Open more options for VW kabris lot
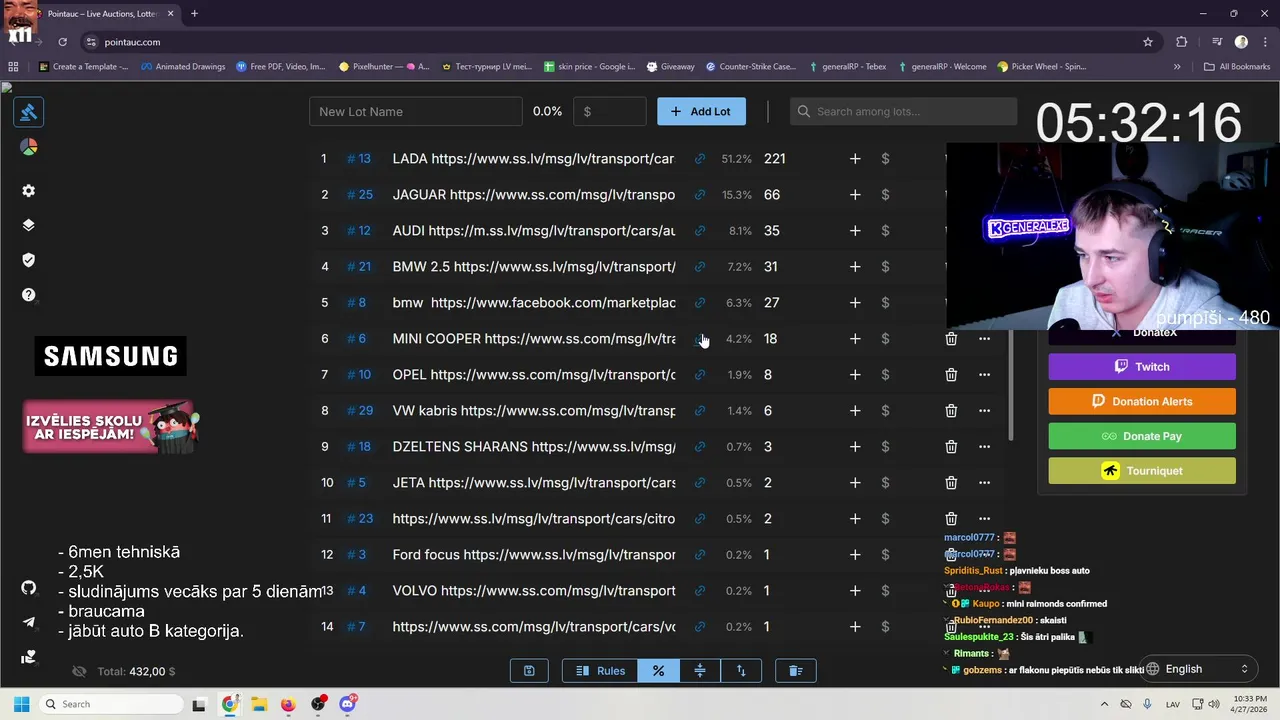This screenshot has width=1280, height=720. click(x=984, y=411)
